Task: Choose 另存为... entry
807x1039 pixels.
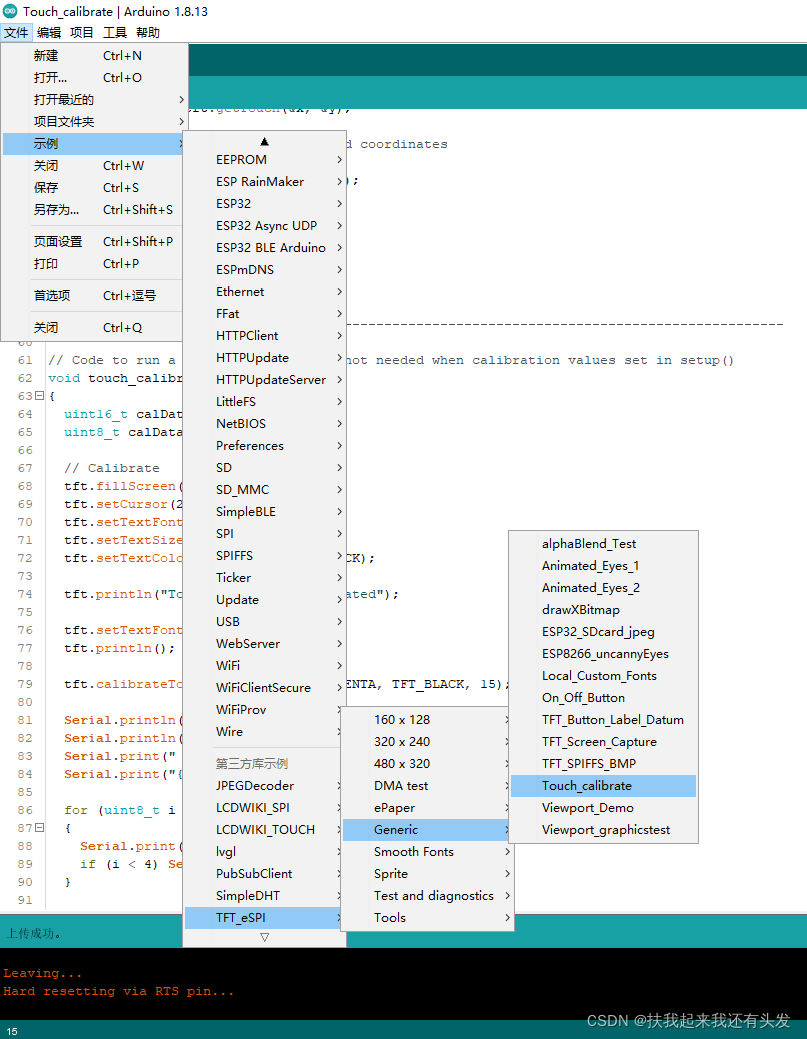Action: pyautogui.click(x=93, y=209)
